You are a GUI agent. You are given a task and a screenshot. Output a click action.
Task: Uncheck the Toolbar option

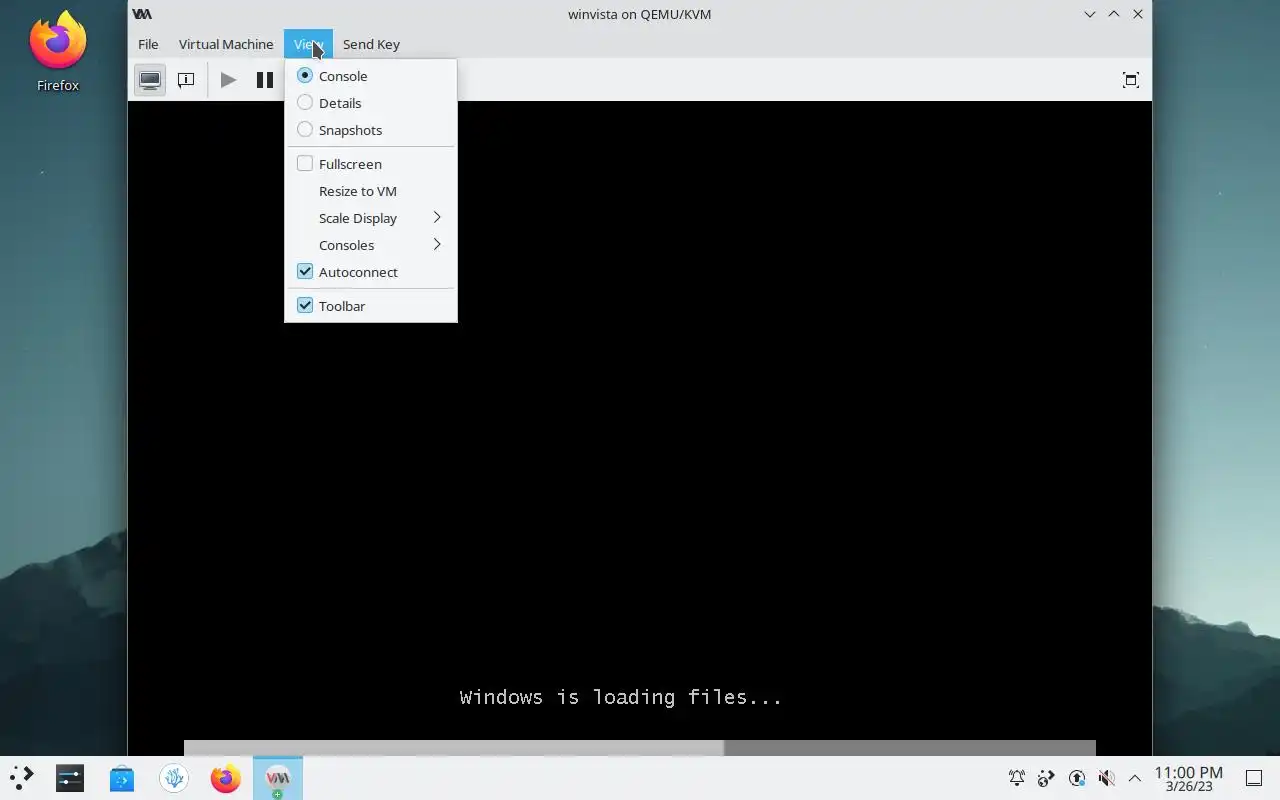371,306
